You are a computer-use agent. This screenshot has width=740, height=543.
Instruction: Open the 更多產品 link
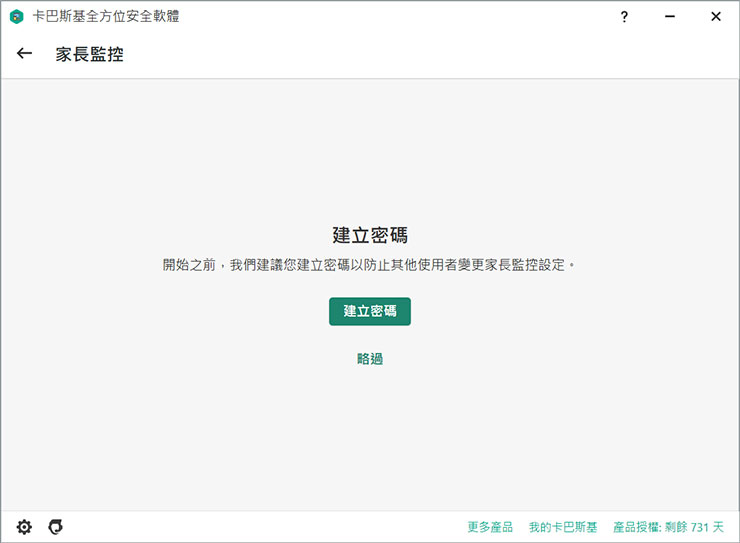pyautogui.click(x=490, y=527)
